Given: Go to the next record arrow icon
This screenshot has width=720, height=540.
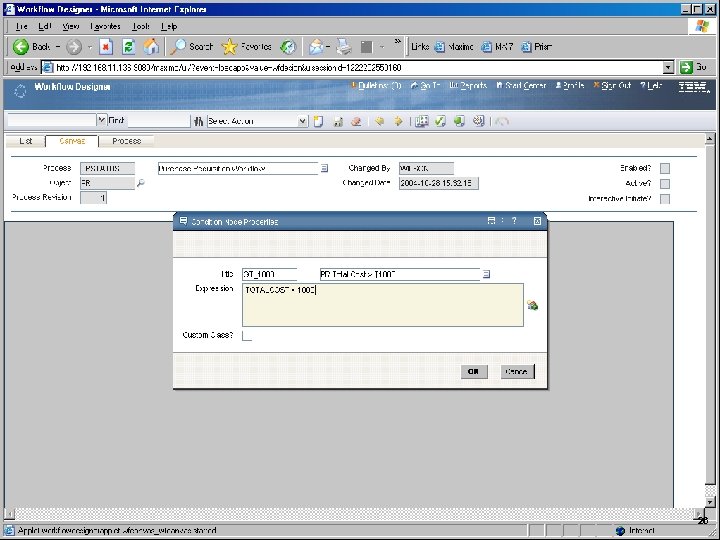Looking at the screenshot, I should pyautogui.click(x=398, y=121).
